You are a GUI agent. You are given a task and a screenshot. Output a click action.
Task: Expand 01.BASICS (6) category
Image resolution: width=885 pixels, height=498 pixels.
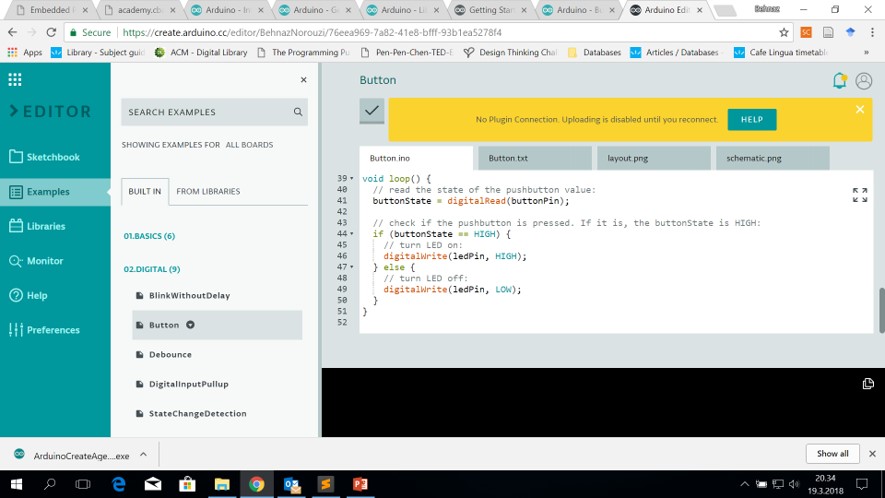click(149, 236)
